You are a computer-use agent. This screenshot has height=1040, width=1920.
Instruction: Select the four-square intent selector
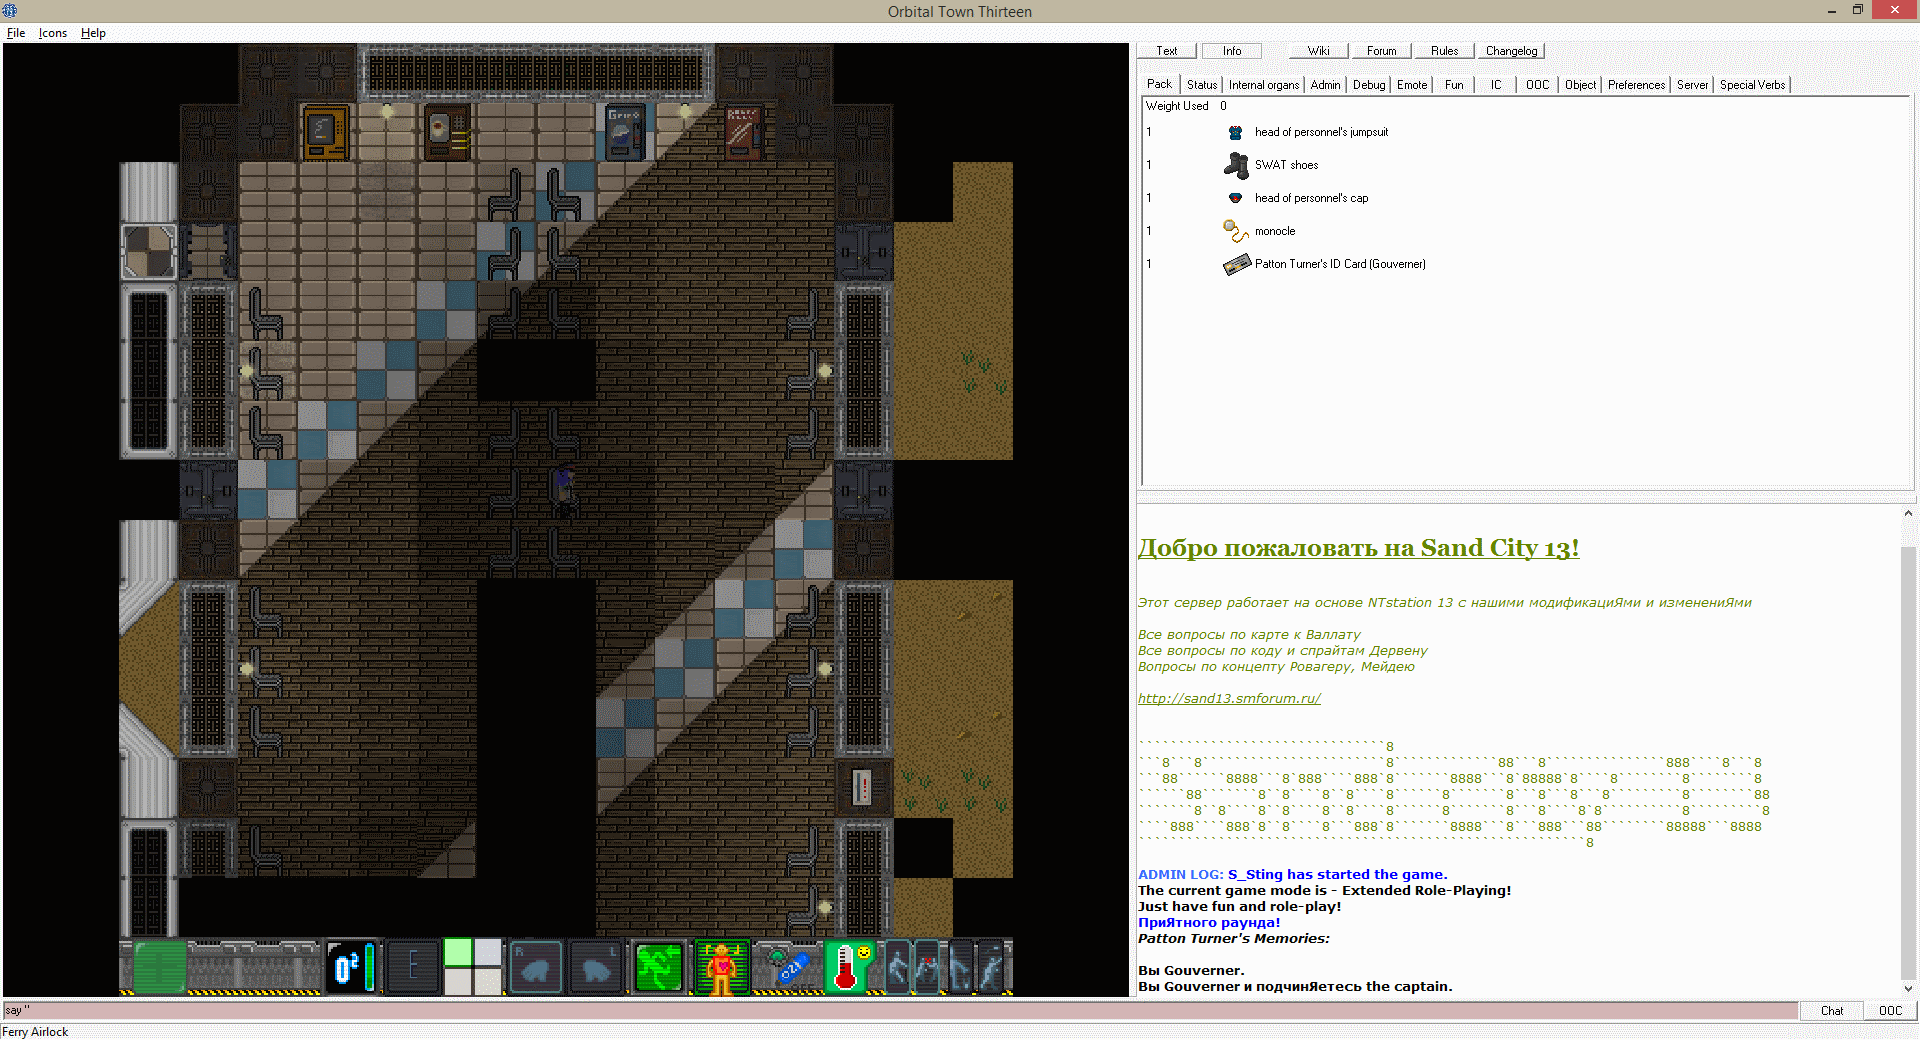pos(472,967)
